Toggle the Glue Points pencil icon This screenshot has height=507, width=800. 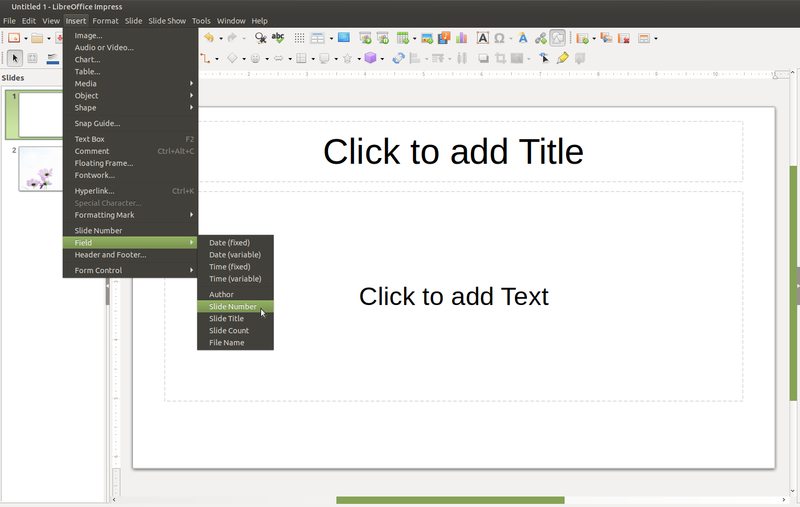pos(562,59)
